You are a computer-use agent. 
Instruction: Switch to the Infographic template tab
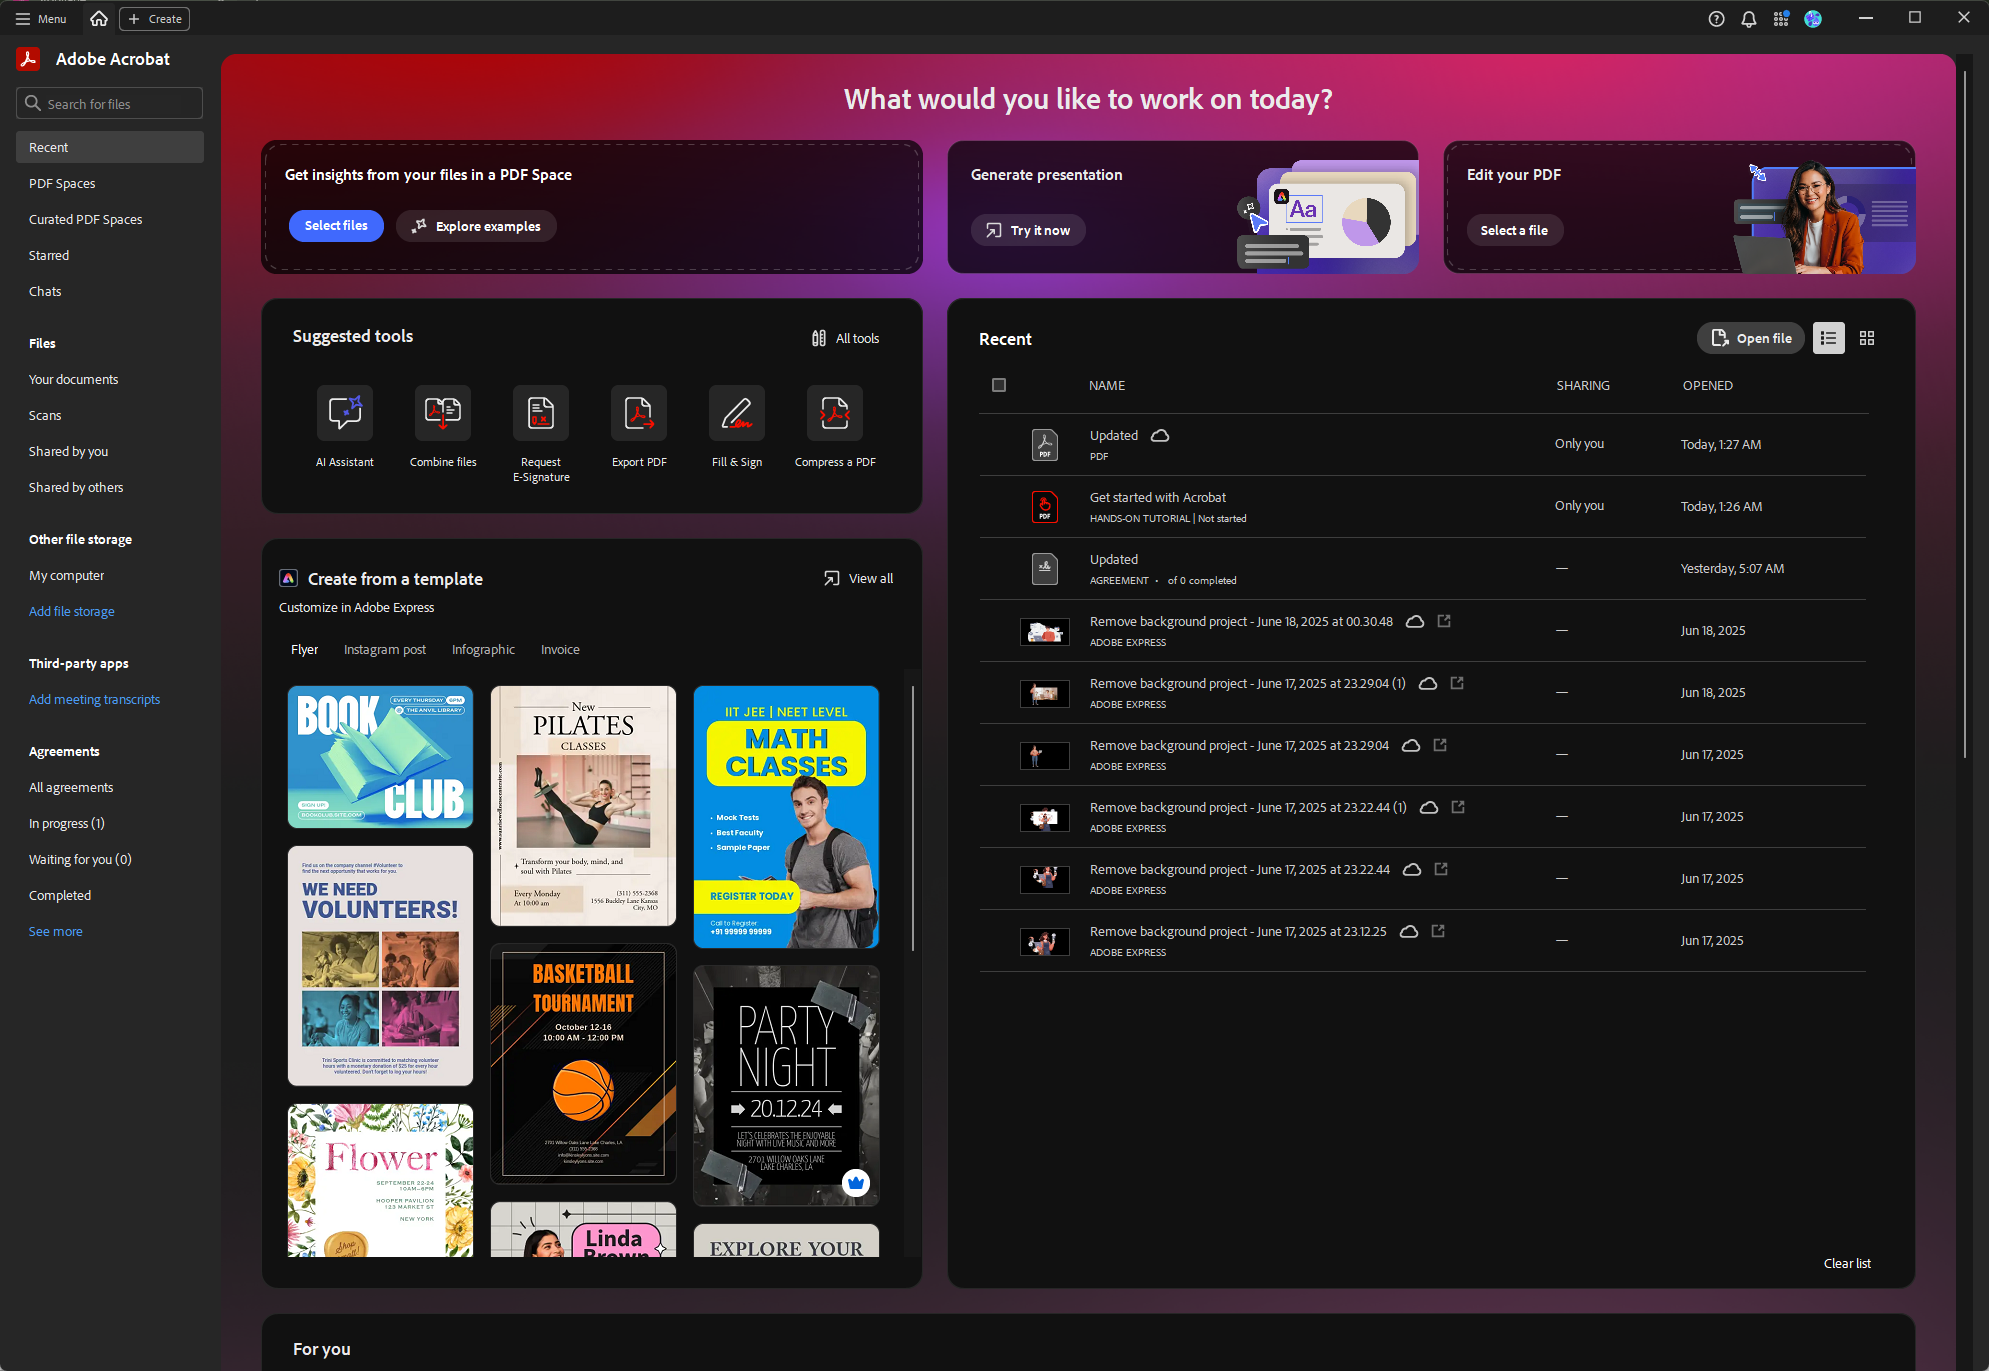point(483,649)
